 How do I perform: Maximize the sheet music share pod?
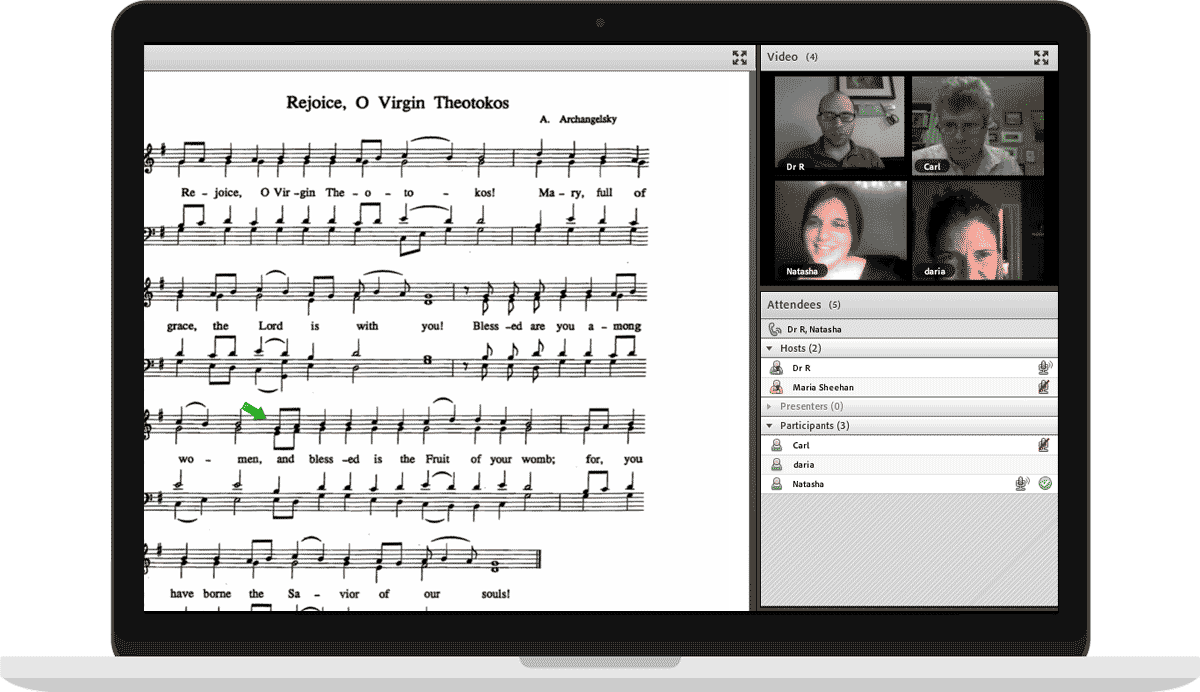[739, 58]
